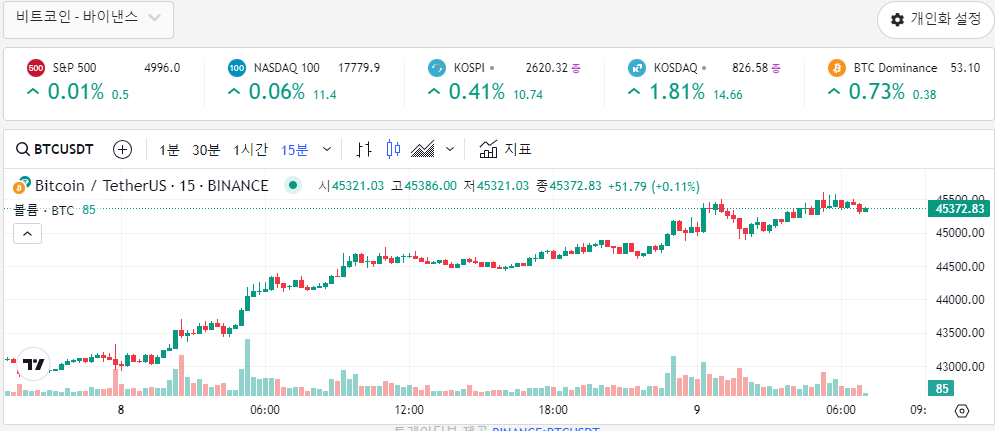This screenshot has width=995, height=431.
Task: Click the 볼륨 · BTC indicator label
Action: point(44,210)
